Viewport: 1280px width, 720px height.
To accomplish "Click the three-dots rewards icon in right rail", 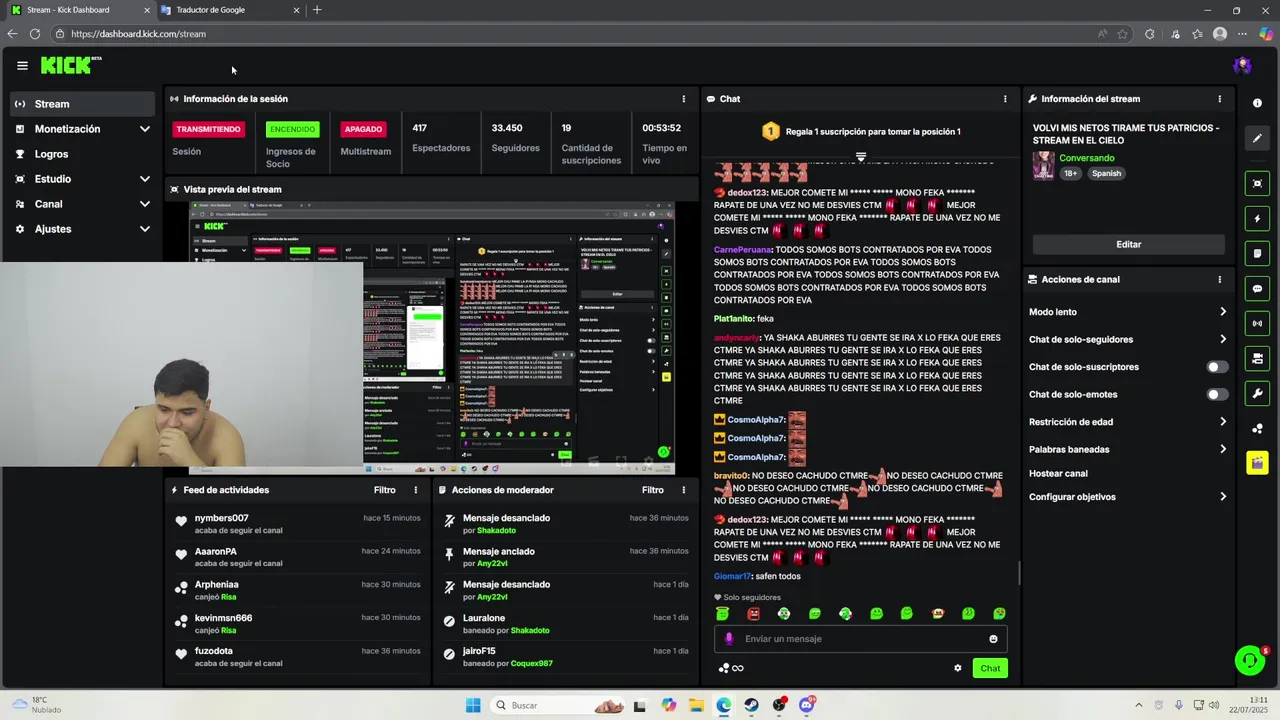I will [1257, 429].
